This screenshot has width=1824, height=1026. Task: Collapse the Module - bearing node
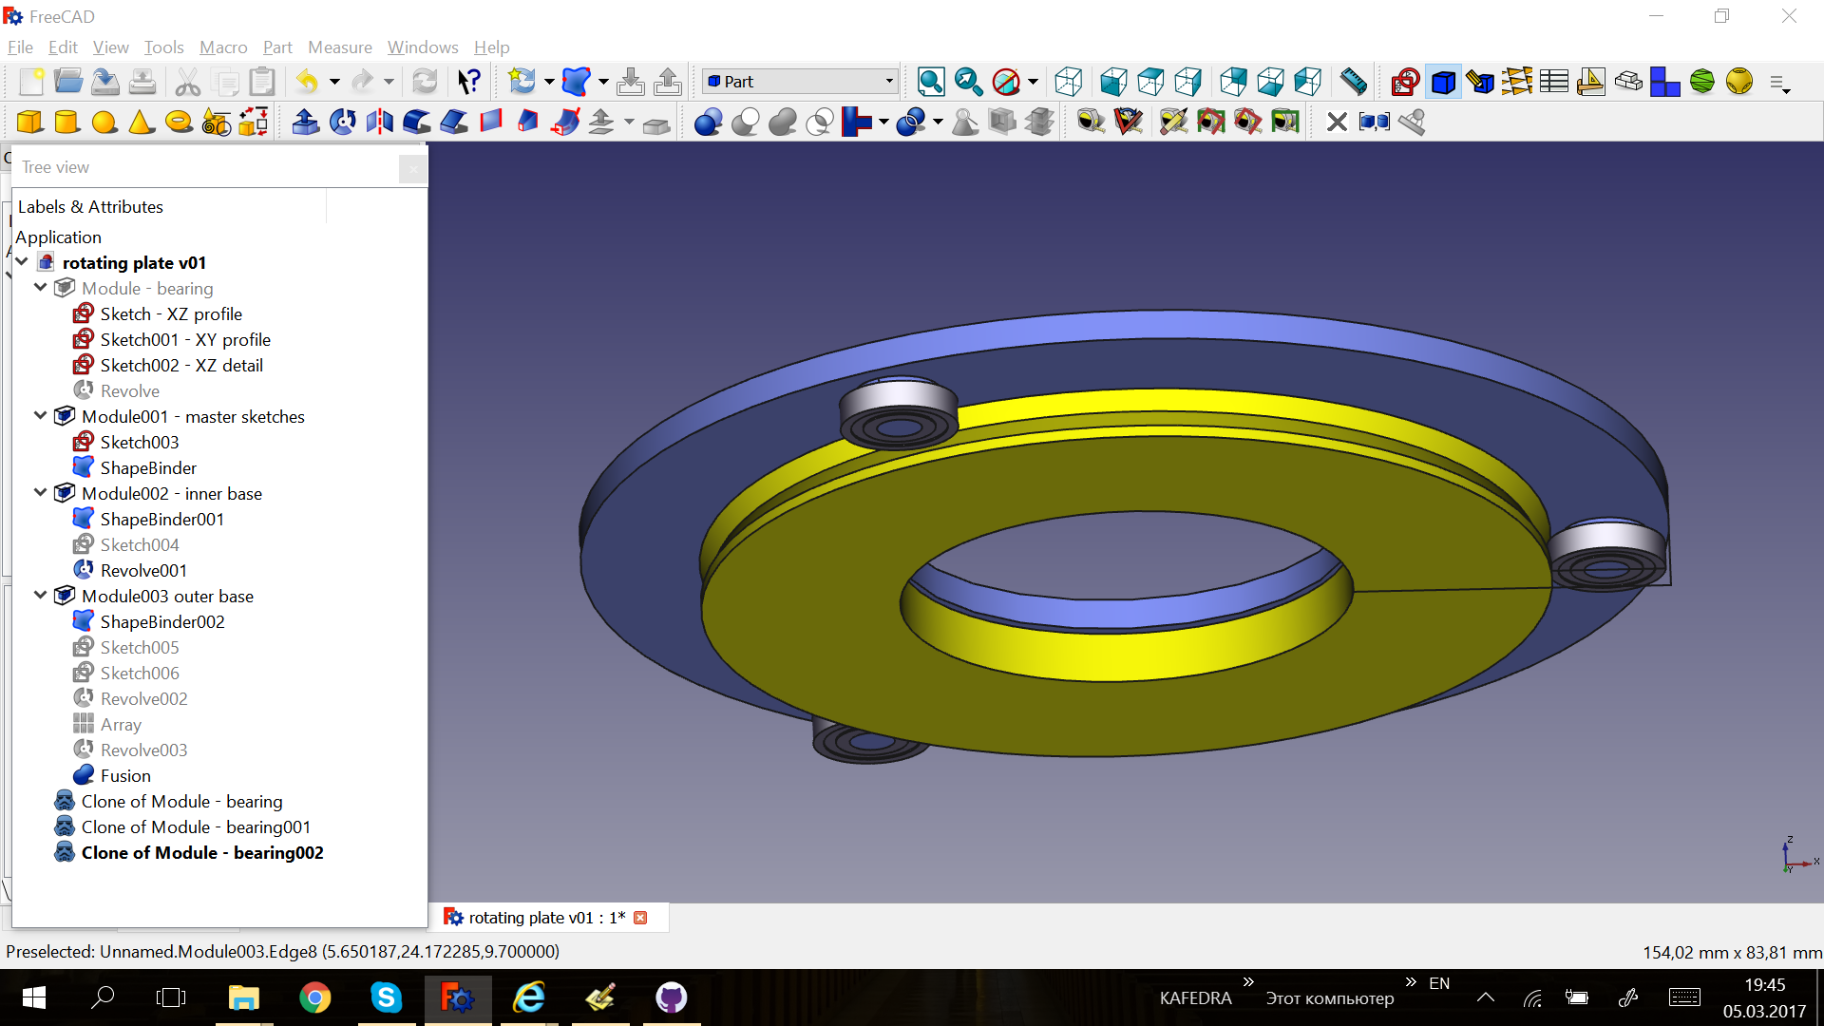[40, 287]
